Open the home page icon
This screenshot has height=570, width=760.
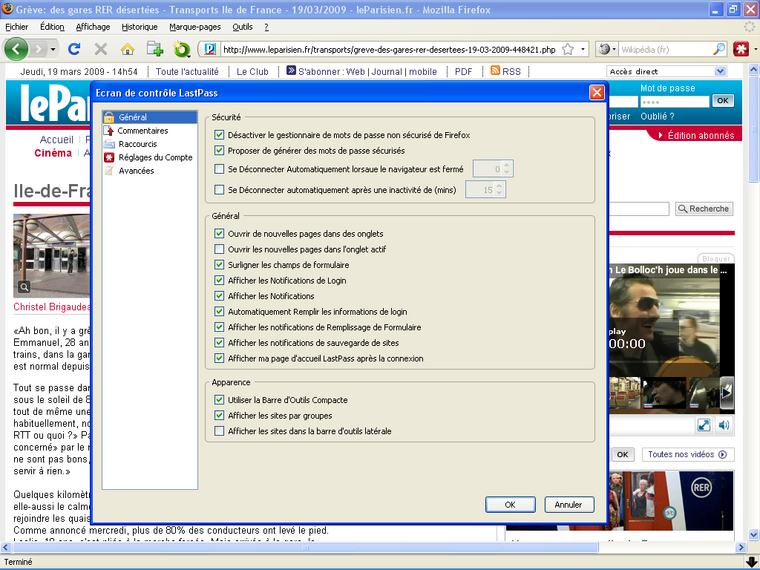pos(127,49)
